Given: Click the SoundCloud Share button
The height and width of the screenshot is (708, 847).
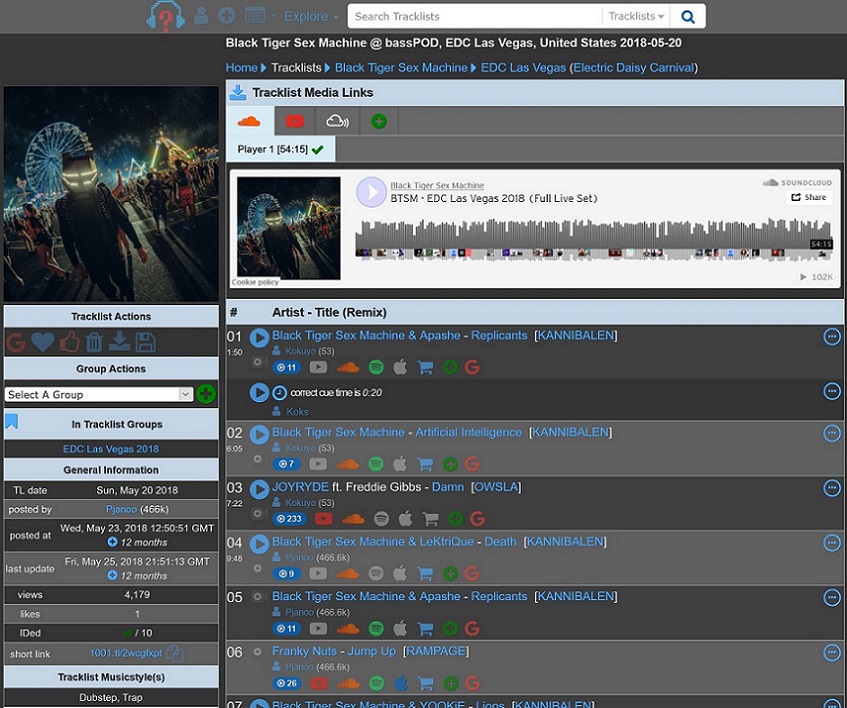Looking at the screenshot, I should 809,198.
